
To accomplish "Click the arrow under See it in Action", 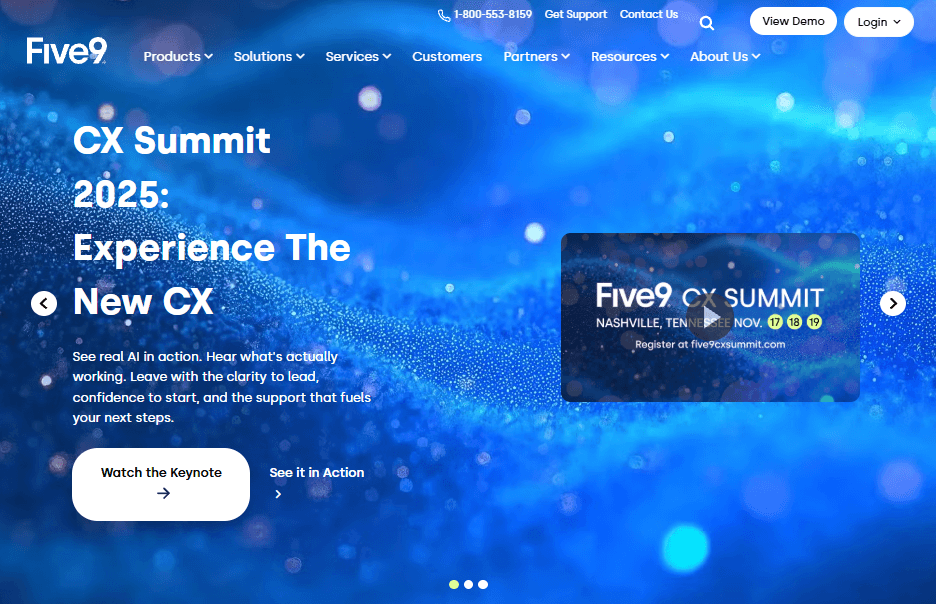I will 278,494.
